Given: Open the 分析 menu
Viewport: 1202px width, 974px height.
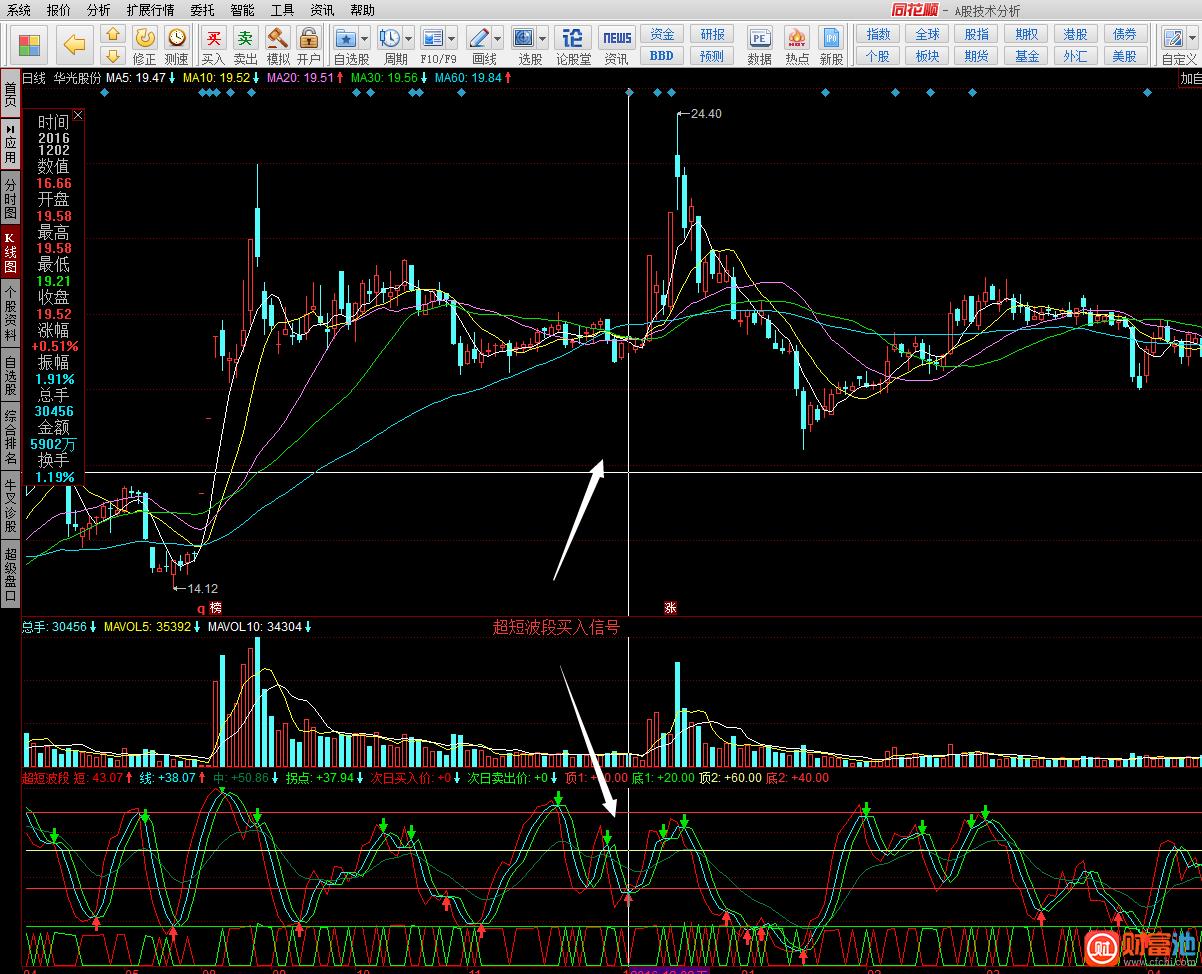Looking at the screenshot, I should pyautogui.click(x=99, y=10).
